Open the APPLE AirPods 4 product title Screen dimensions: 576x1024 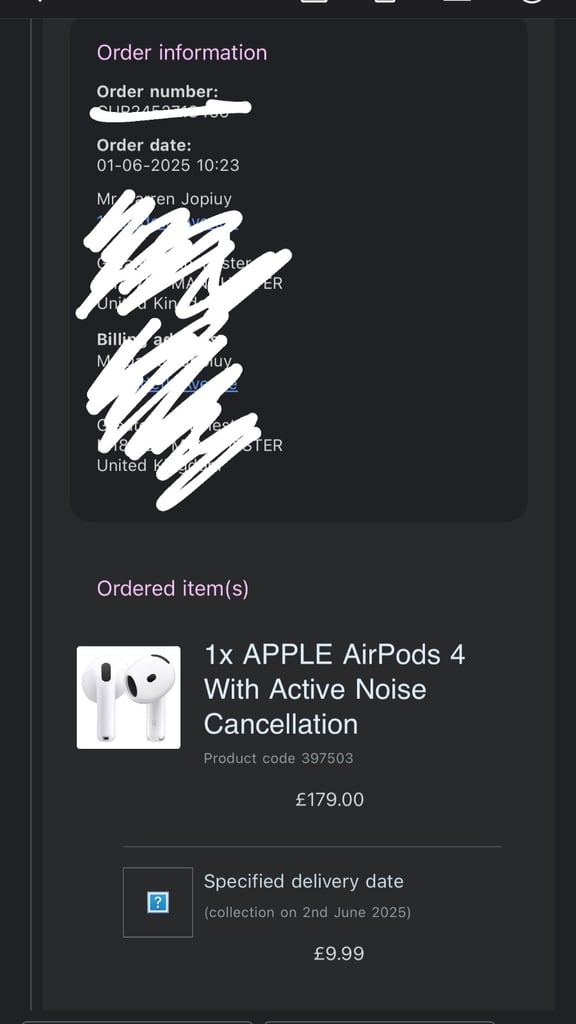(334, 689)
